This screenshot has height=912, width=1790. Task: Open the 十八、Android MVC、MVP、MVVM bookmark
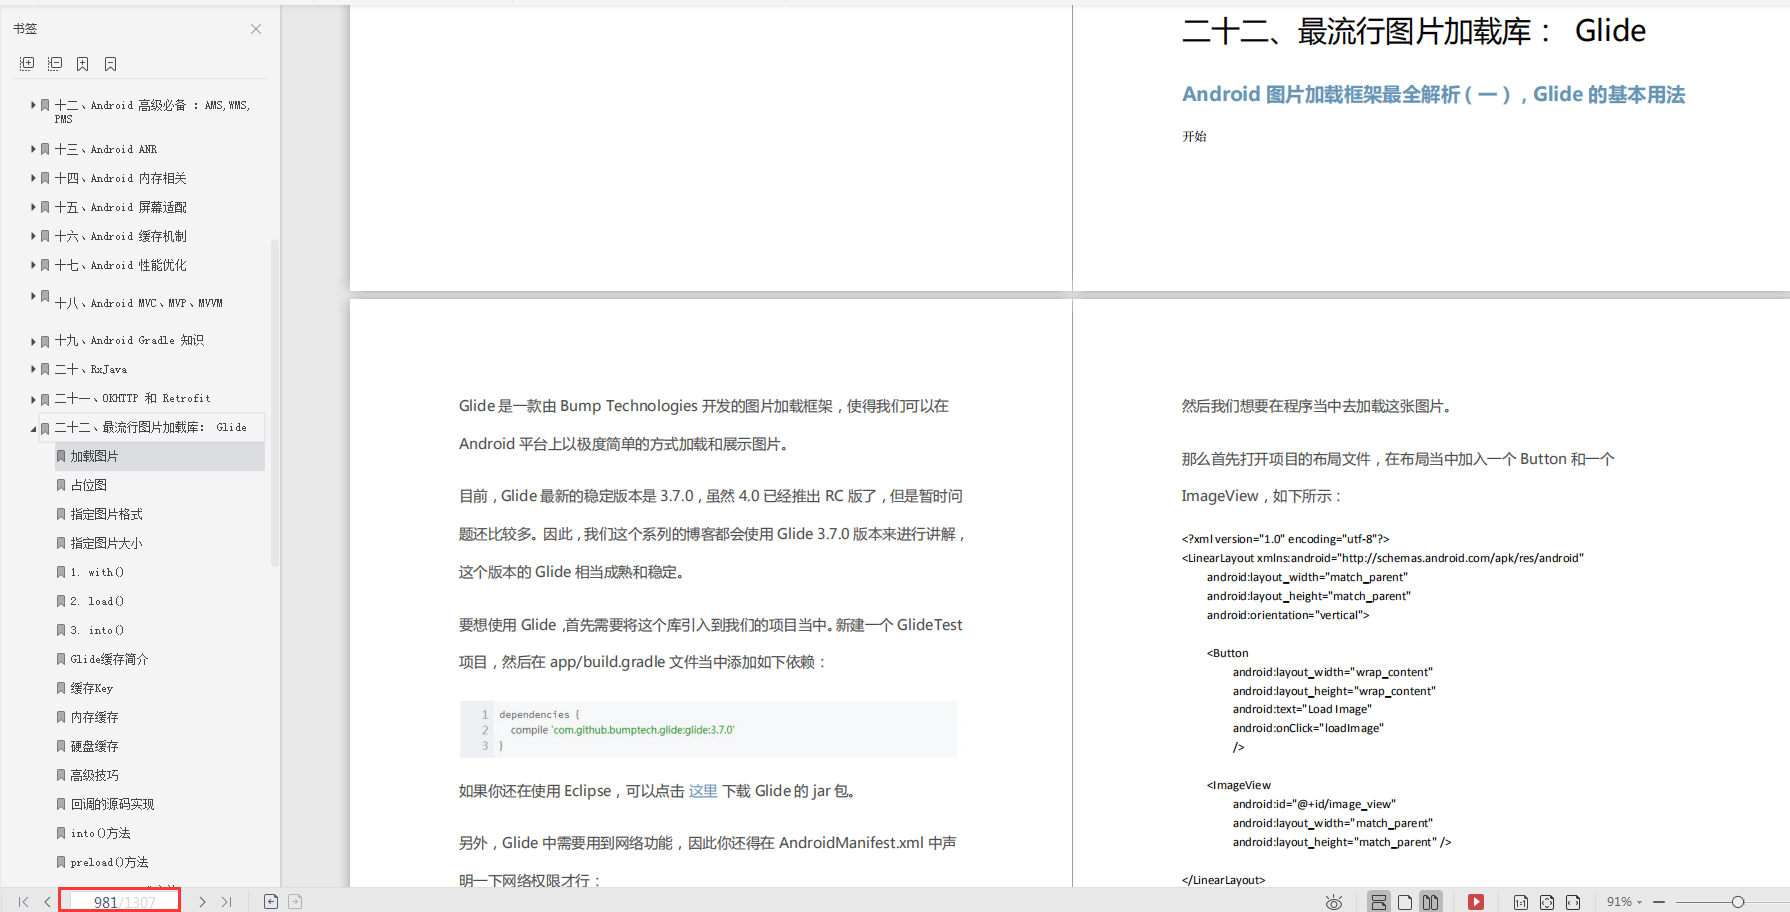[x=139, y=303]
